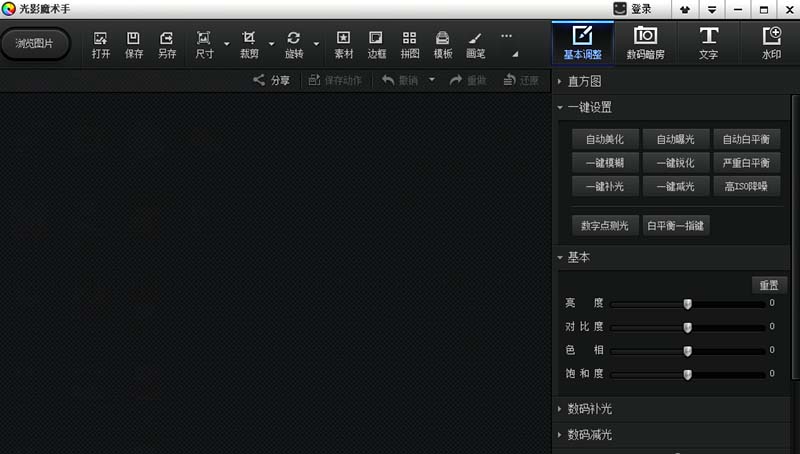Select the 旋转 (Rotate) tool
The height and width of the screenshot is (454, 800).
294,44
